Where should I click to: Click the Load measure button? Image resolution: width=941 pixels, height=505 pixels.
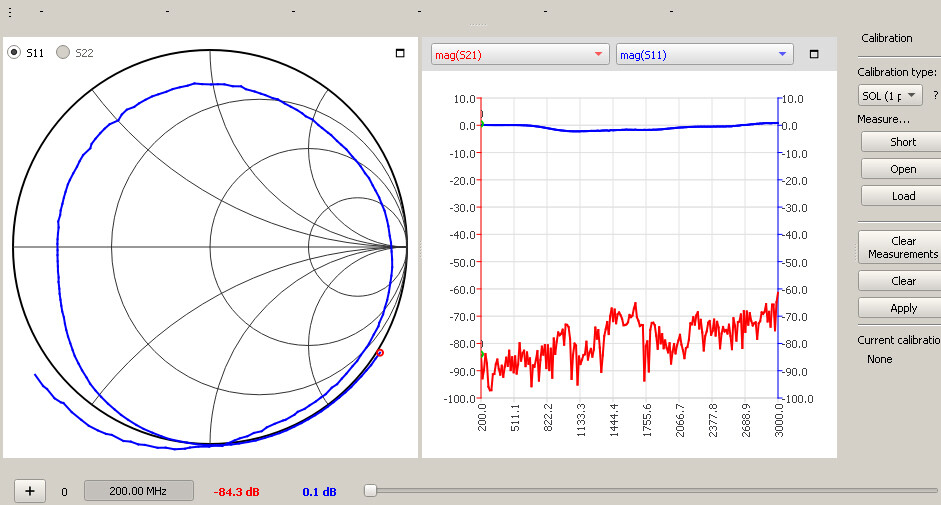902,196
